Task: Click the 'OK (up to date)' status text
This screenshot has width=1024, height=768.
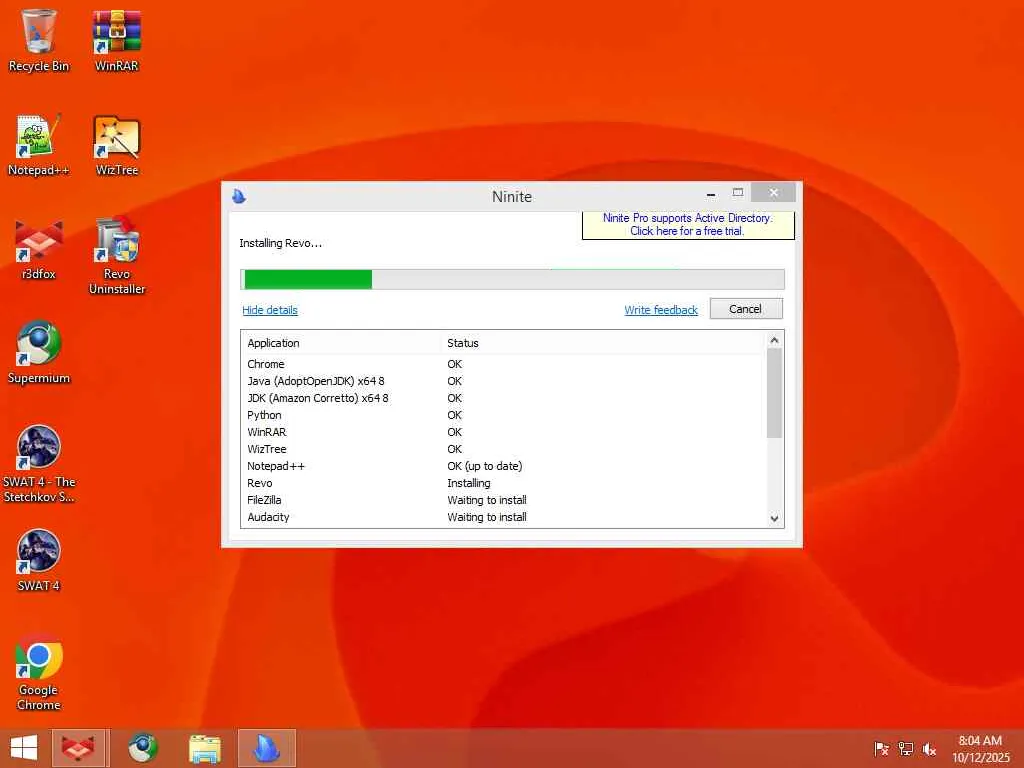Action: click(x=485, y=466)
